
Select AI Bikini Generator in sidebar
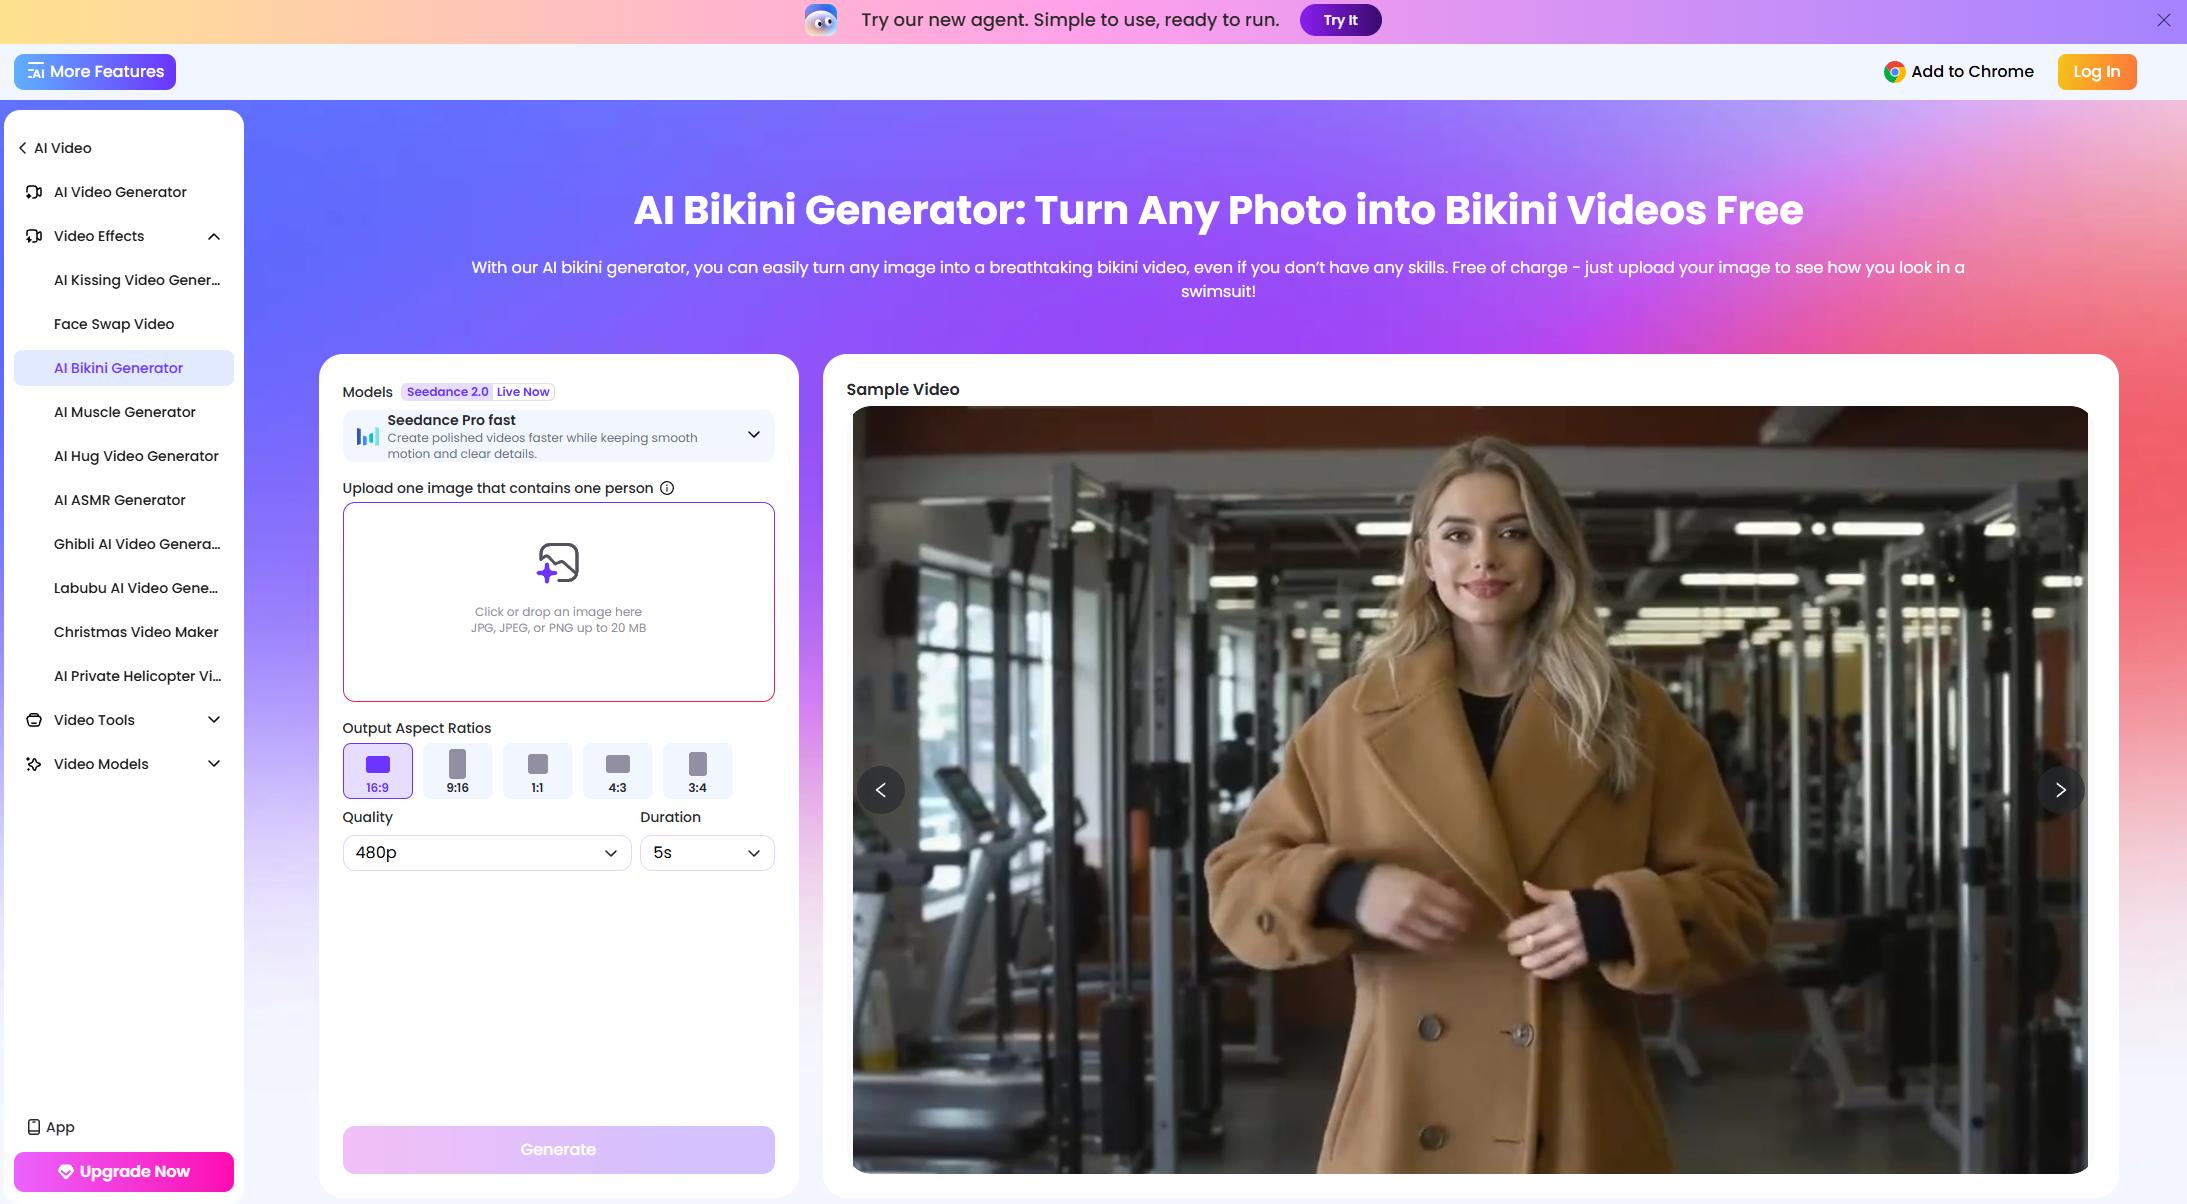tap(124, 368)
